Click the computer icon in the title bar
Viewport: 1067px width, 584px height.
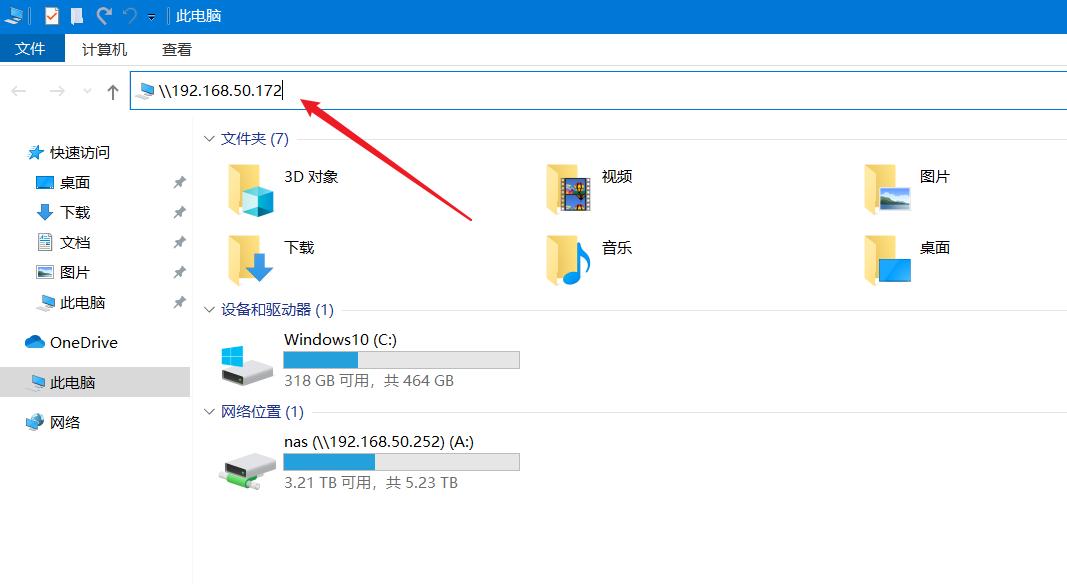click(14, 16)
